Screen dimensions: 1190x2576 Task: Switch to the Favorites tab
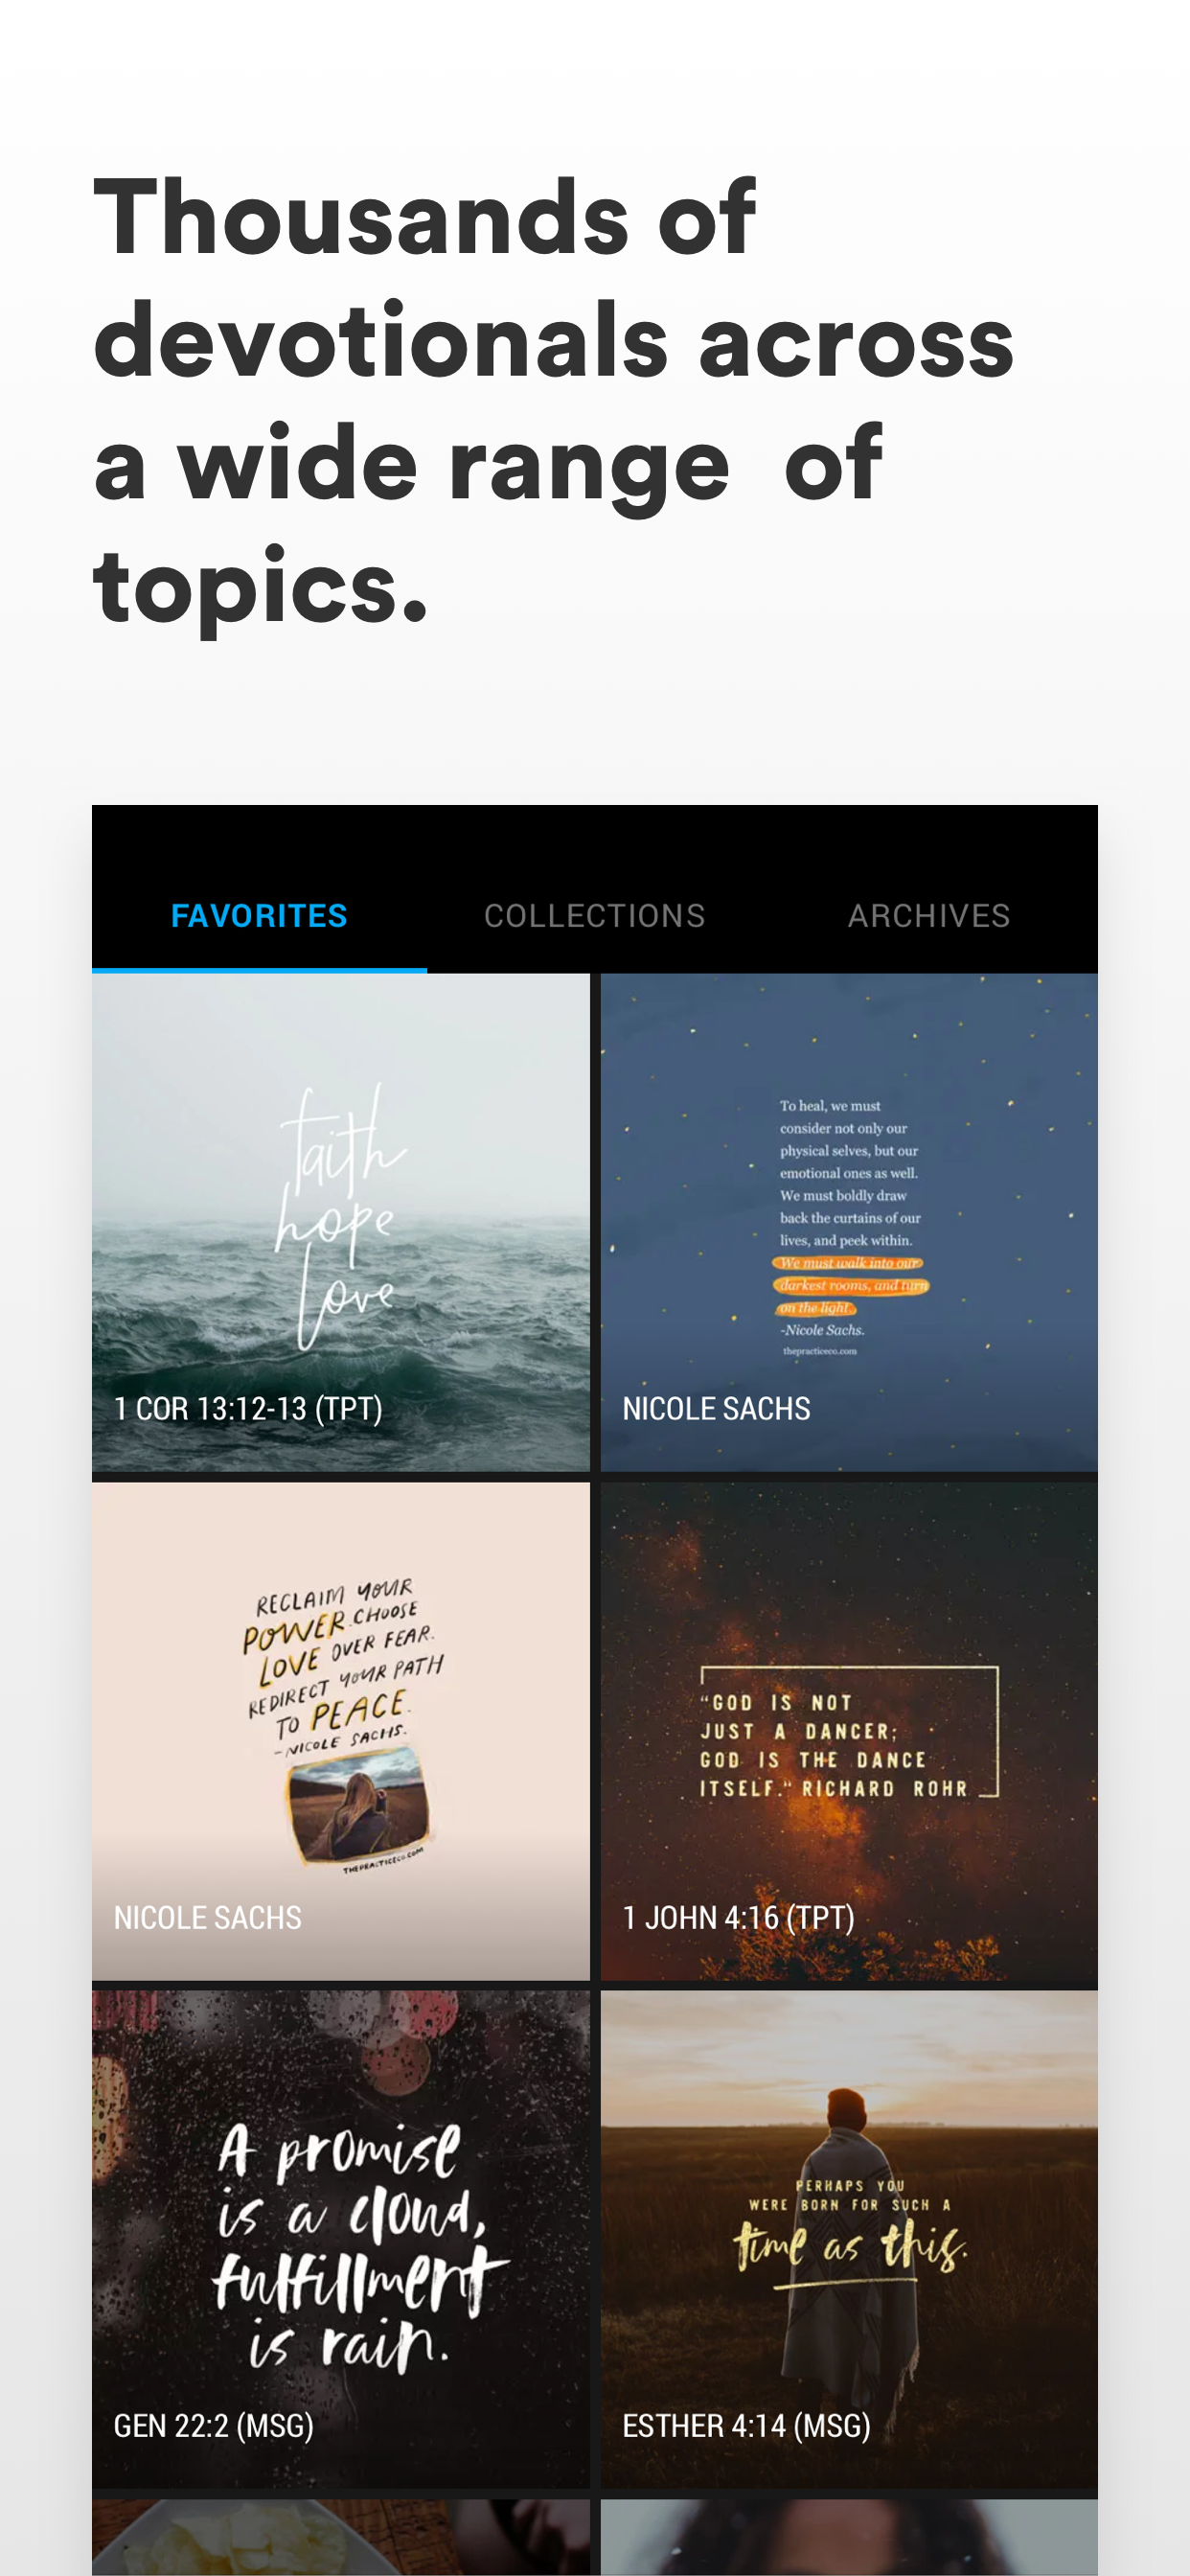[x=259, y=915]
